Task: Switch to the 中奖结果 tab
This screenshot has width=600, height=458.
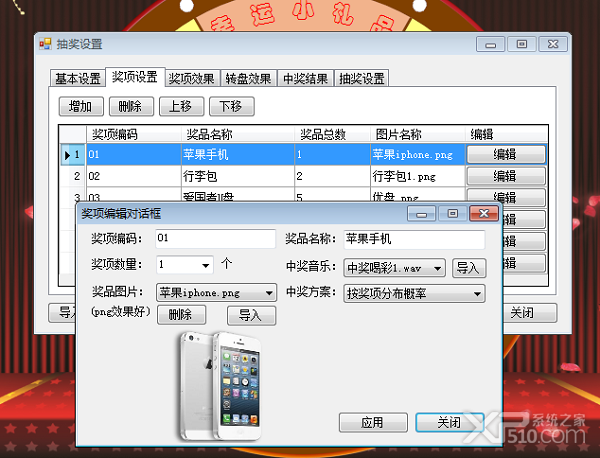Action: pyautogui.click(x=305, y=78)
